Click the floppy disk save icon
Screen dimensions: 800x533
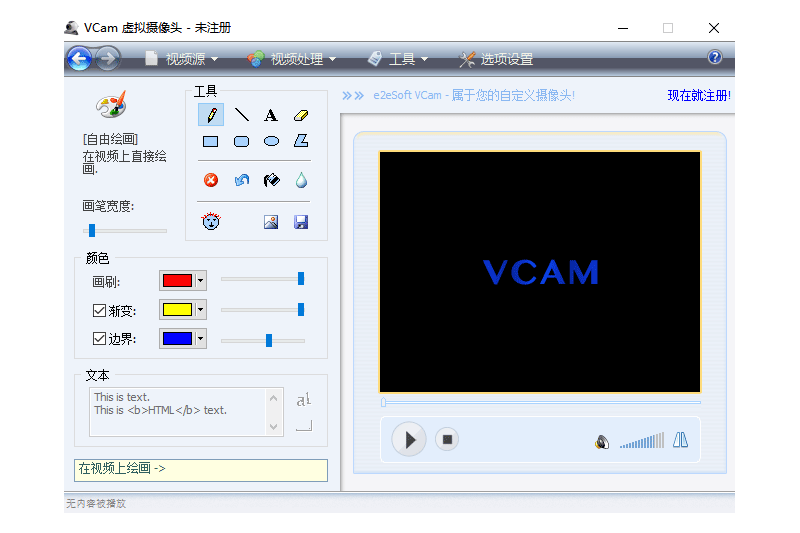[x=301, y=222]
